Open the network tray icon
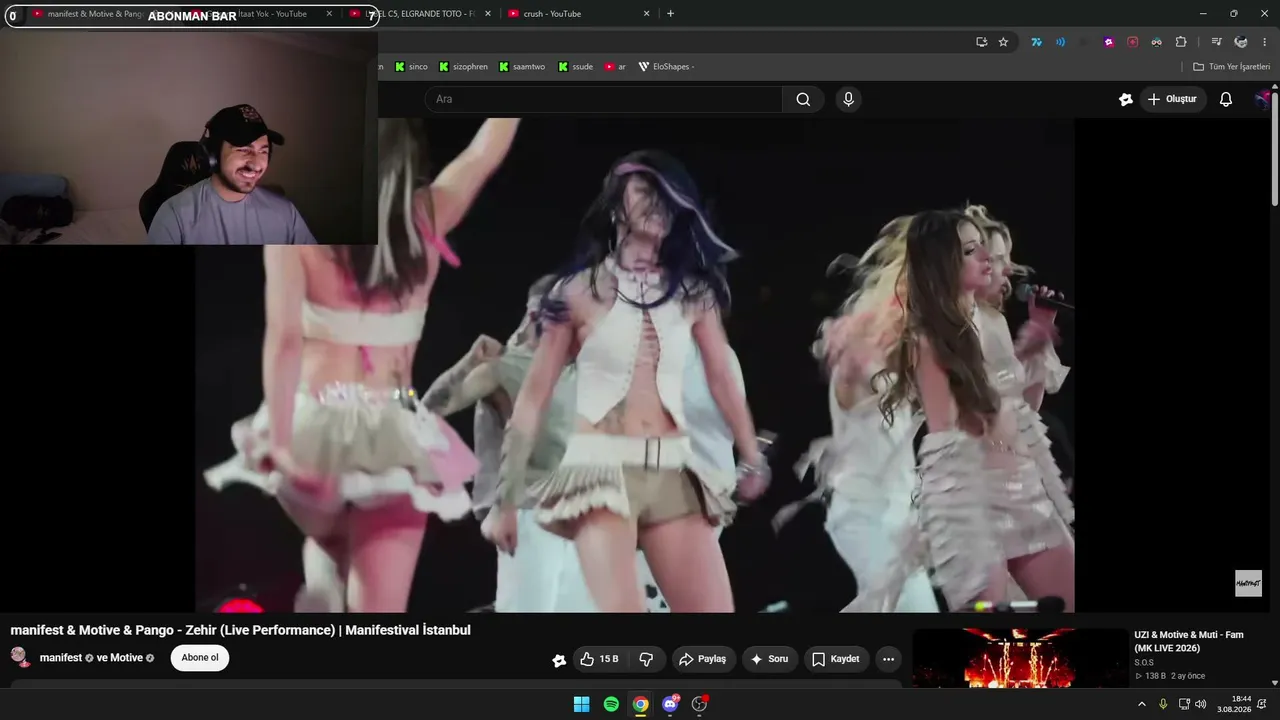The image size is (1280, 720). pyautogui.click(x=1183, y=704)
